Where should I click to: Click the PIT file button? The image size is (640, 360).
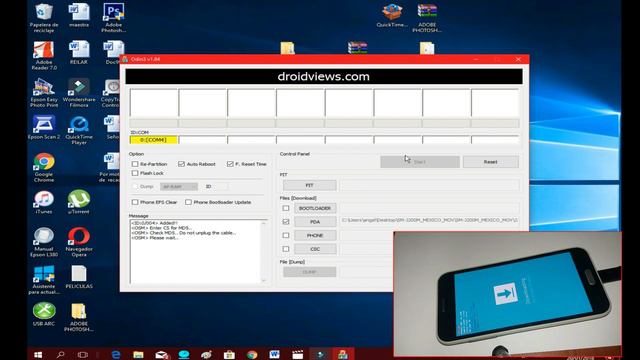point(309,185)
